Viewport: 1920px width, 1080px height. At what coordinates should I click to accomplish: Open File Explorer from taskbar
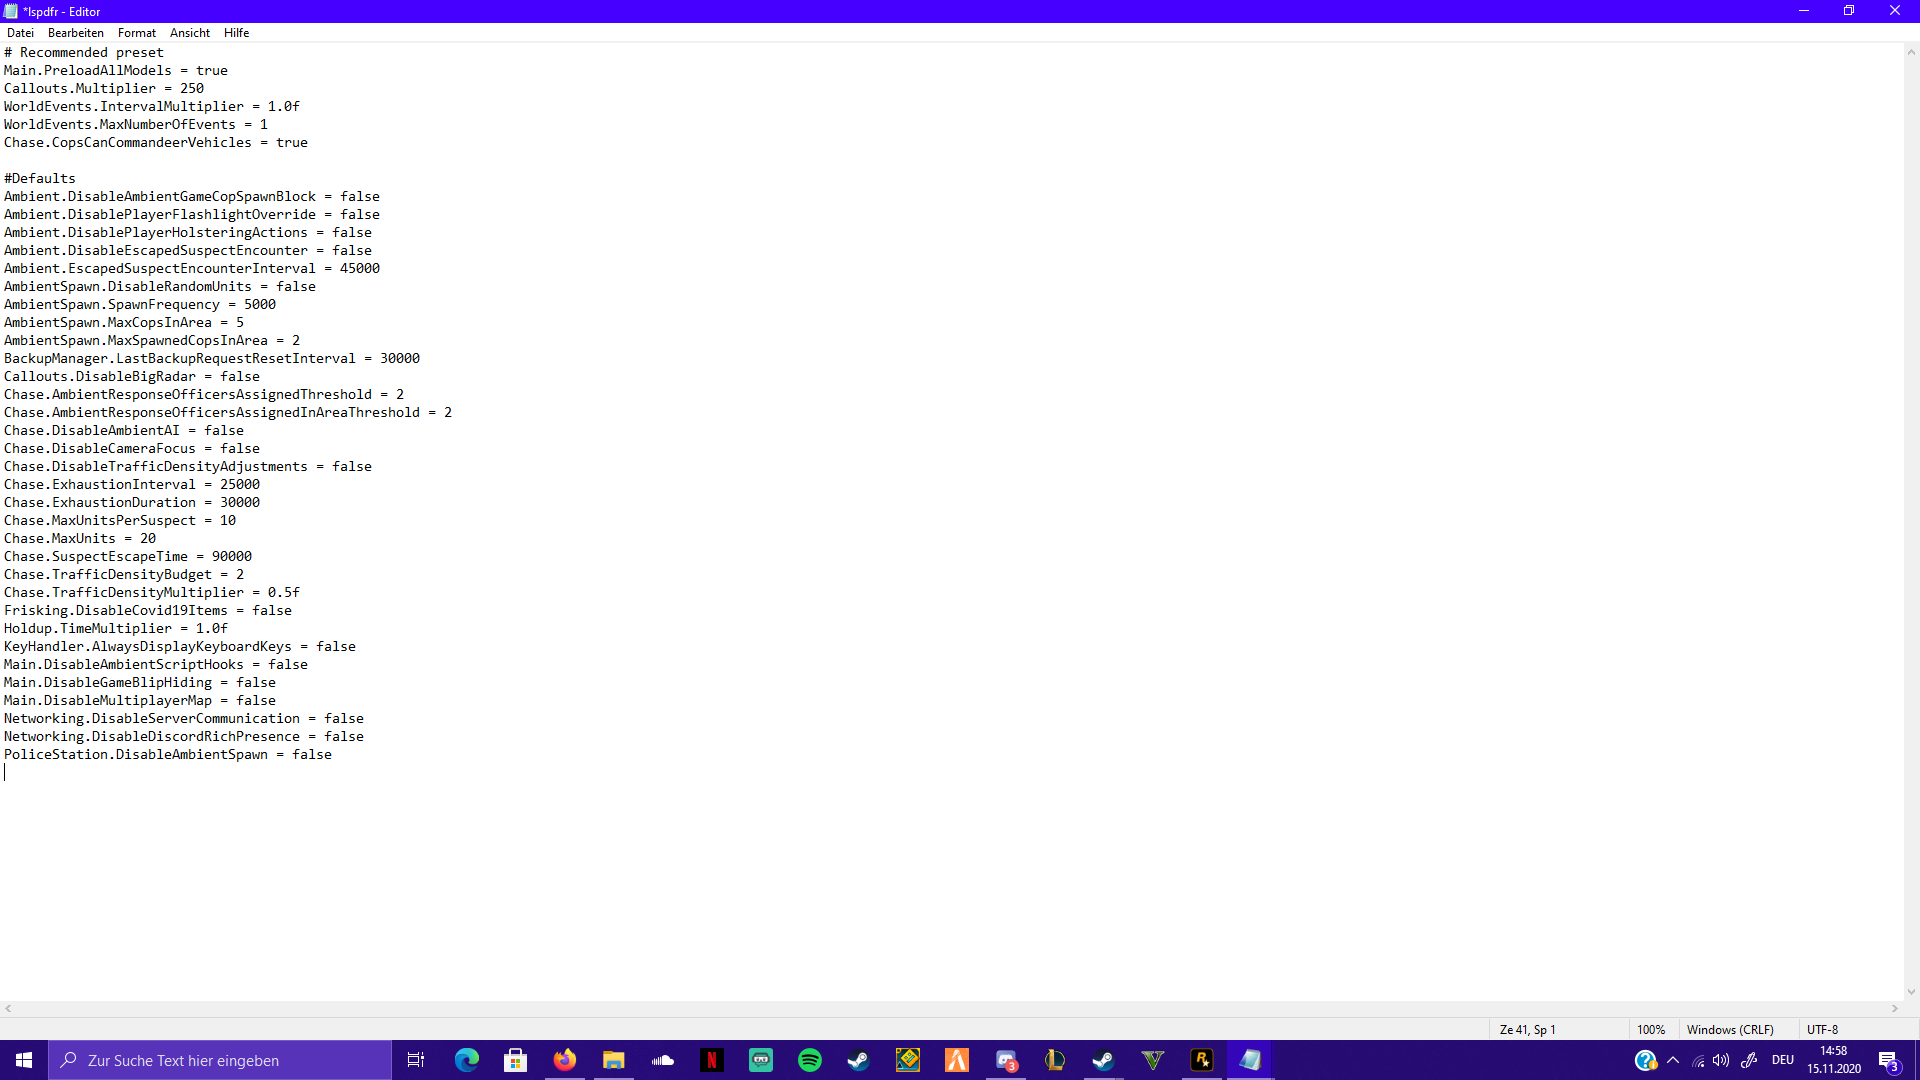click(614, 1060)
